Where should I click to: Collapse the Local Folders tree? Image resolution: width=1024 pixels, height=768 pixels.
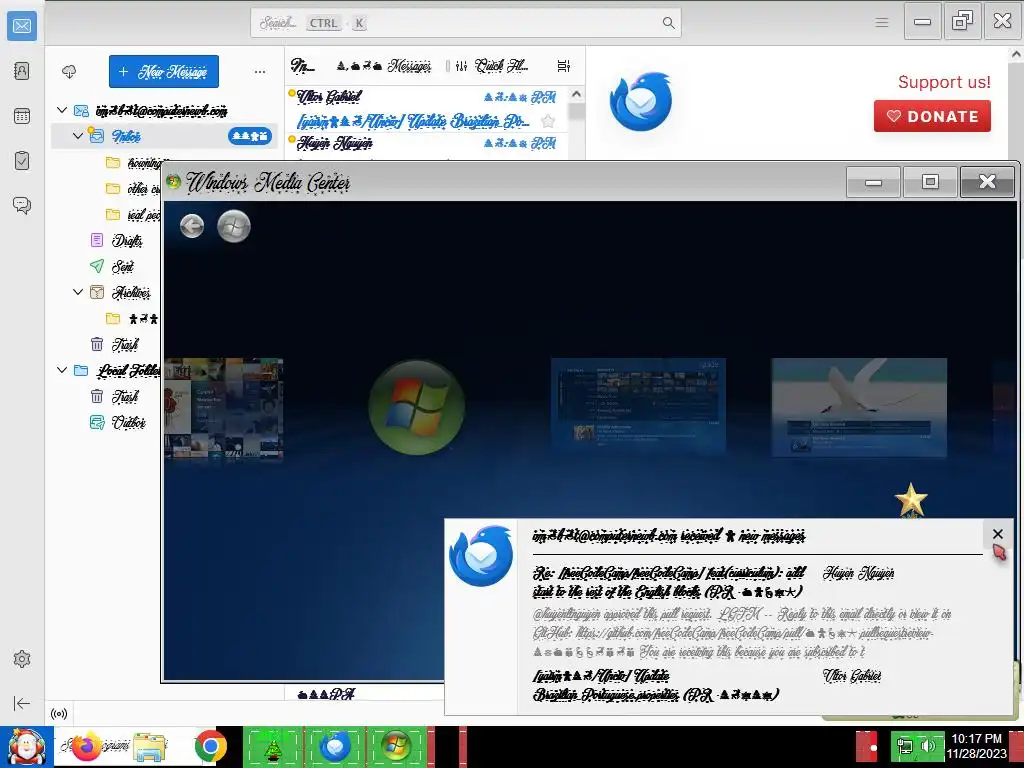click(x=62, y=370)
